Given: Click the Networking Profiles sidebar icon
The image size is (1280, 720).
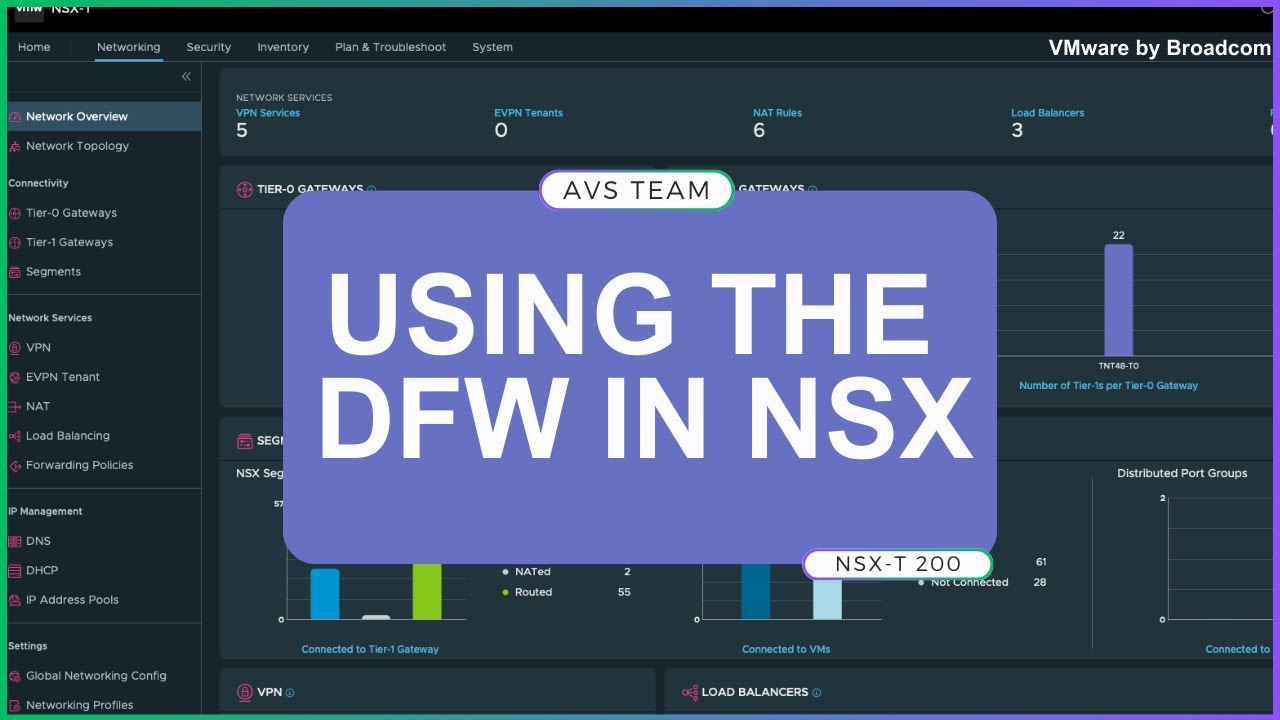Looking at the screenshot, I should [15, 705].
